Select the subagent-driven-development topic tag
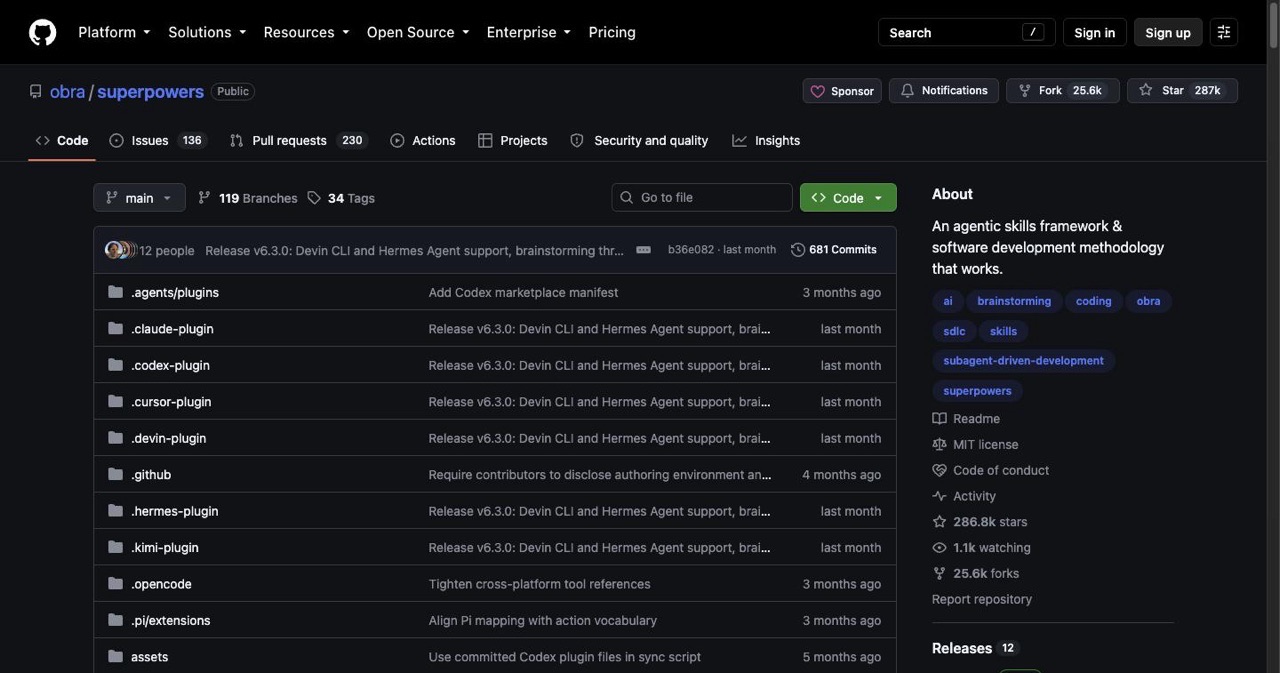The image size is (1280, 673). click(1023, 361)
